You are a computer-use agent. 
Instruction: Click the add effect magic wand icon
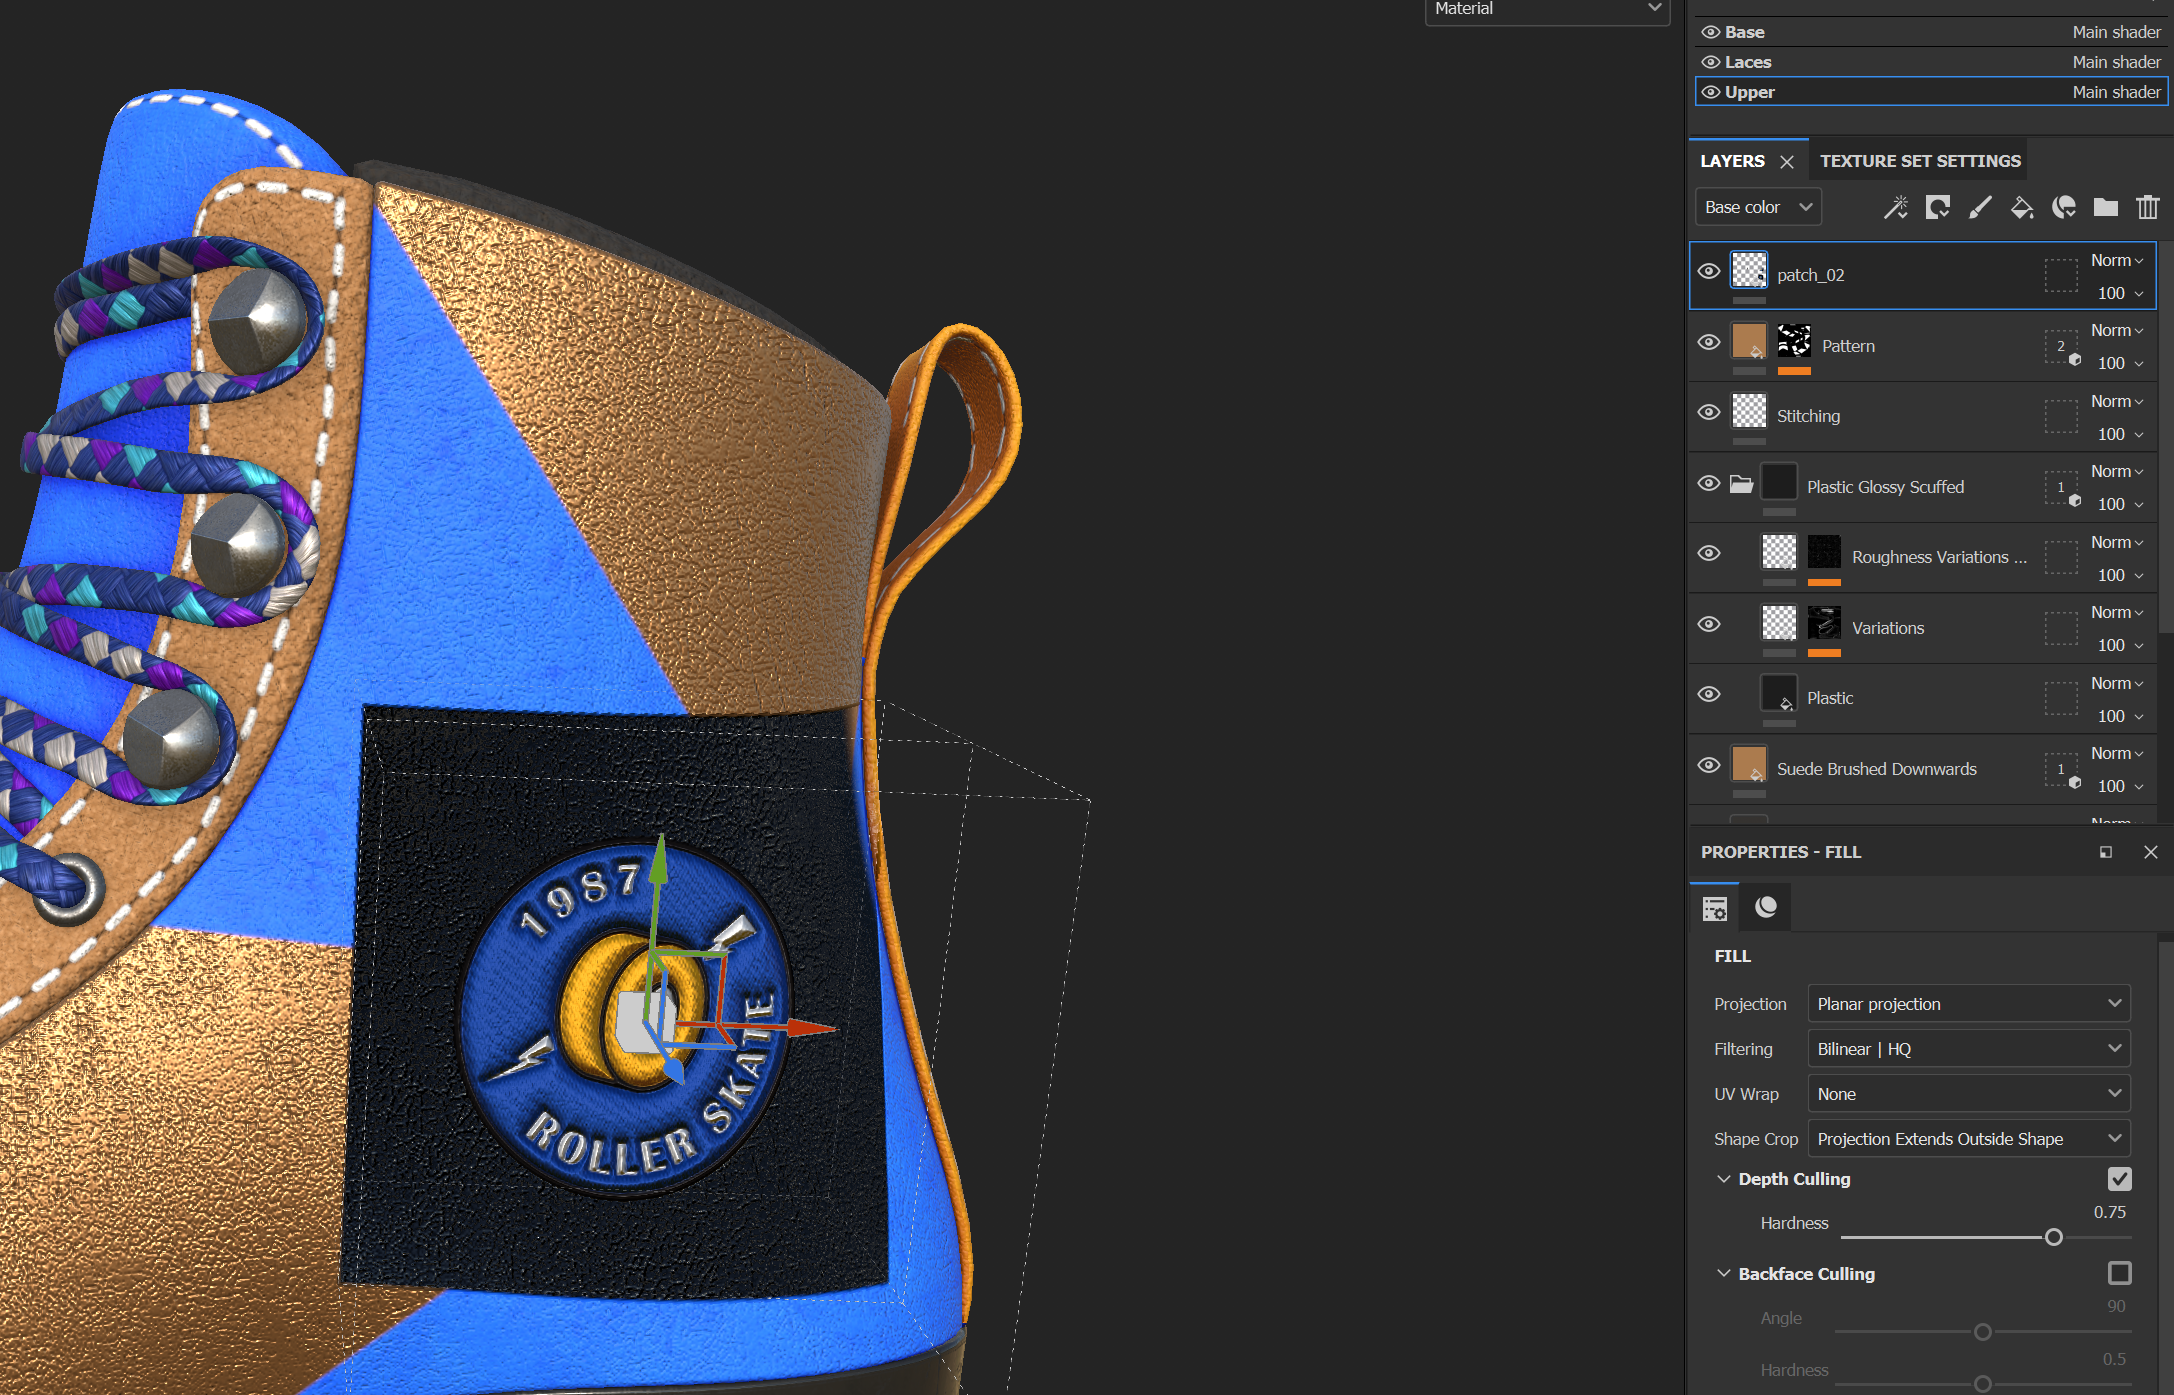(x=1895, y=207)
